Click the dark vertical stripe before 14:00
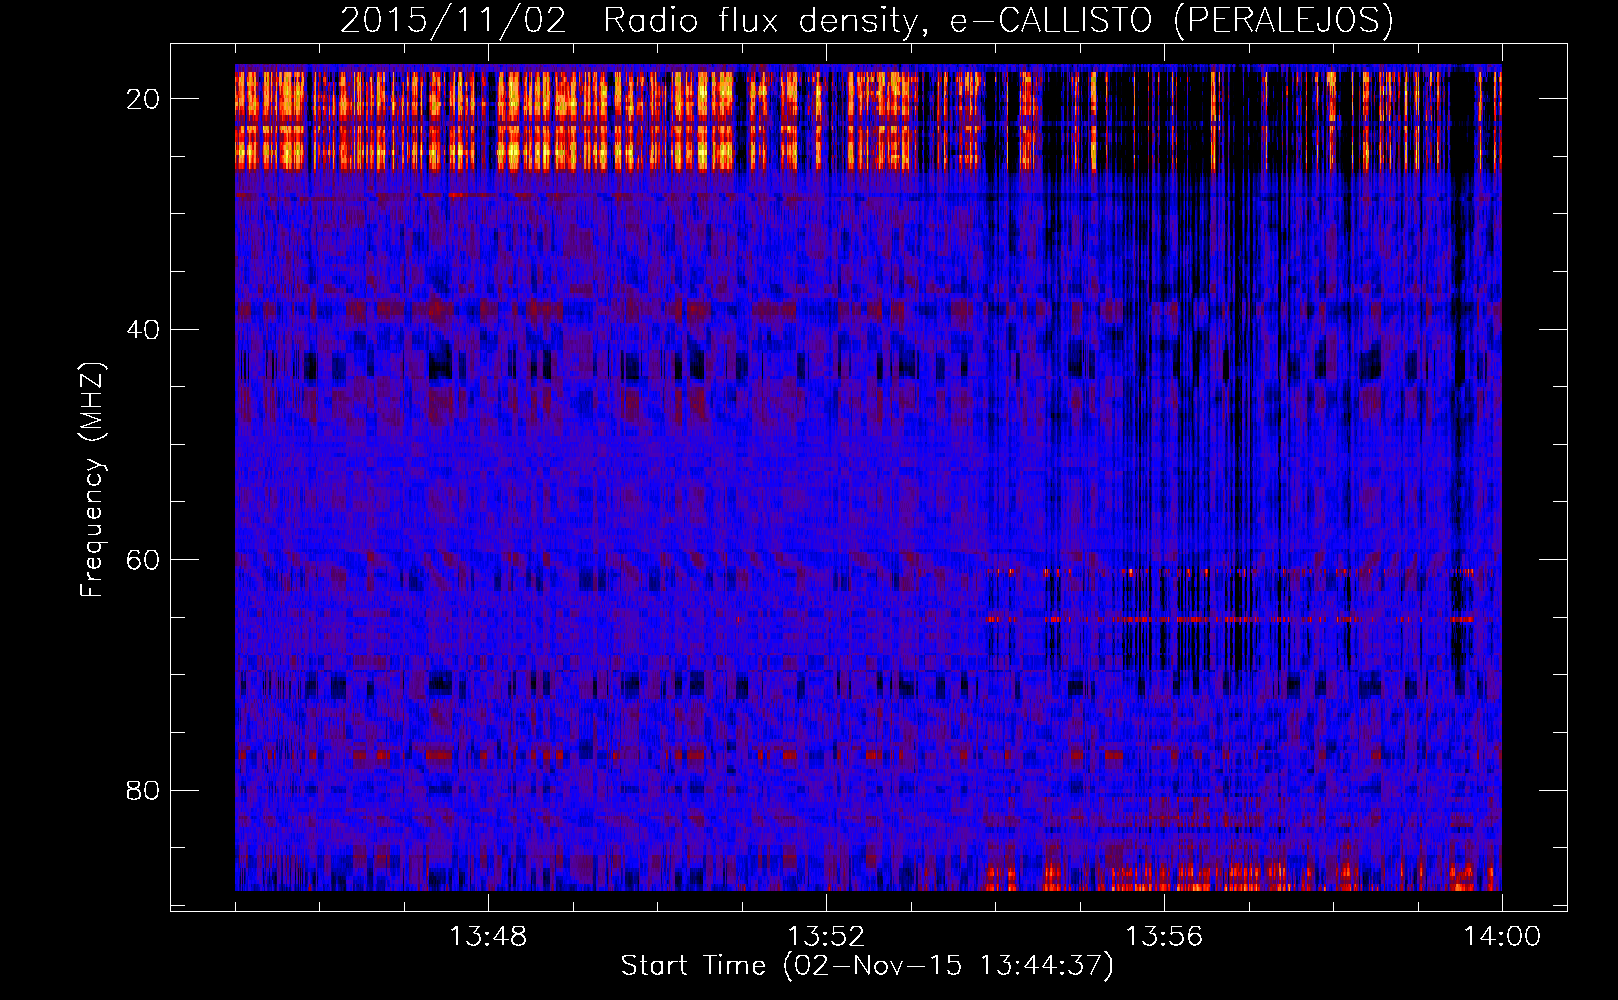Screen dimensions: 1618x1000 (x=1462, y=400)
